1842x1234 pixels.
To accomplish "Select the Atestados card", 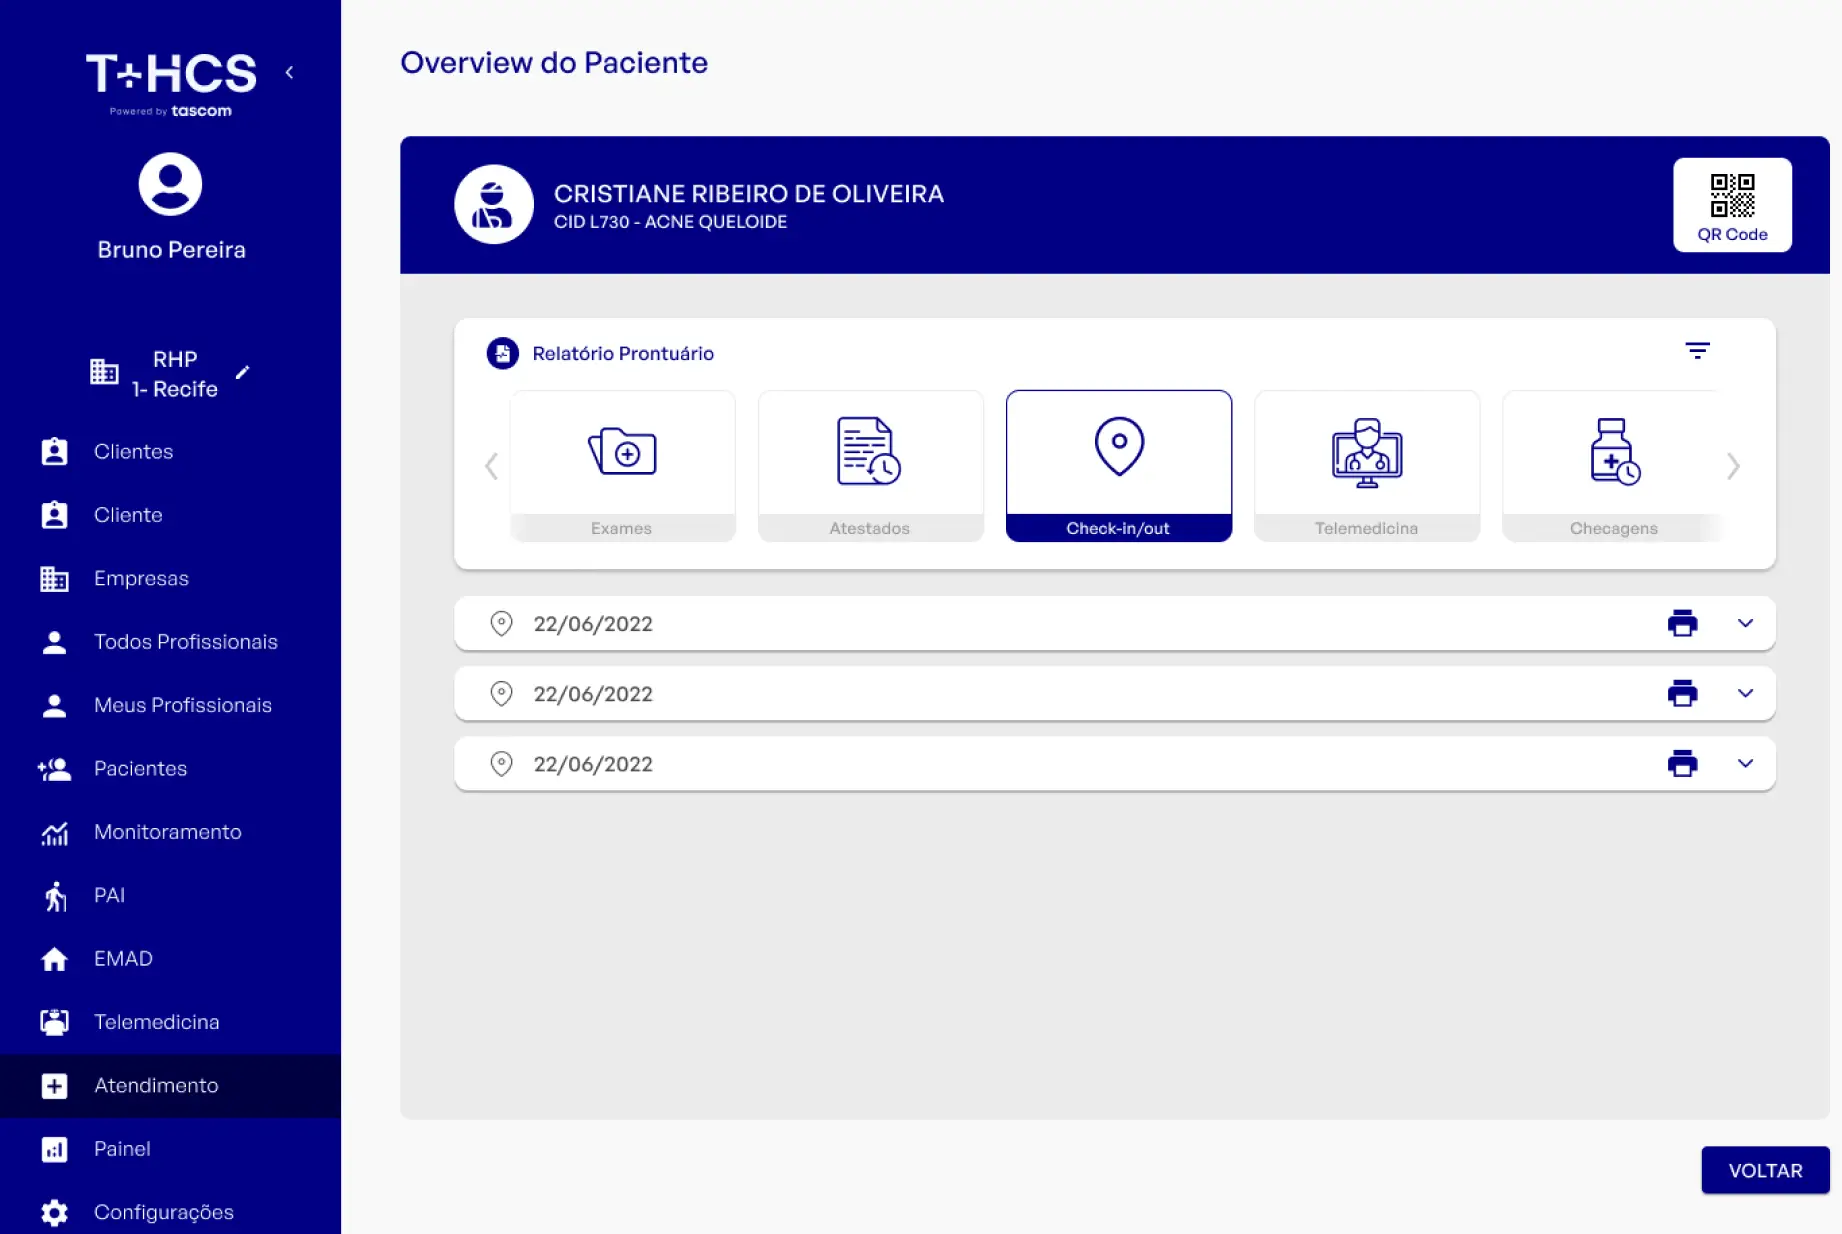I will [870, 466].
